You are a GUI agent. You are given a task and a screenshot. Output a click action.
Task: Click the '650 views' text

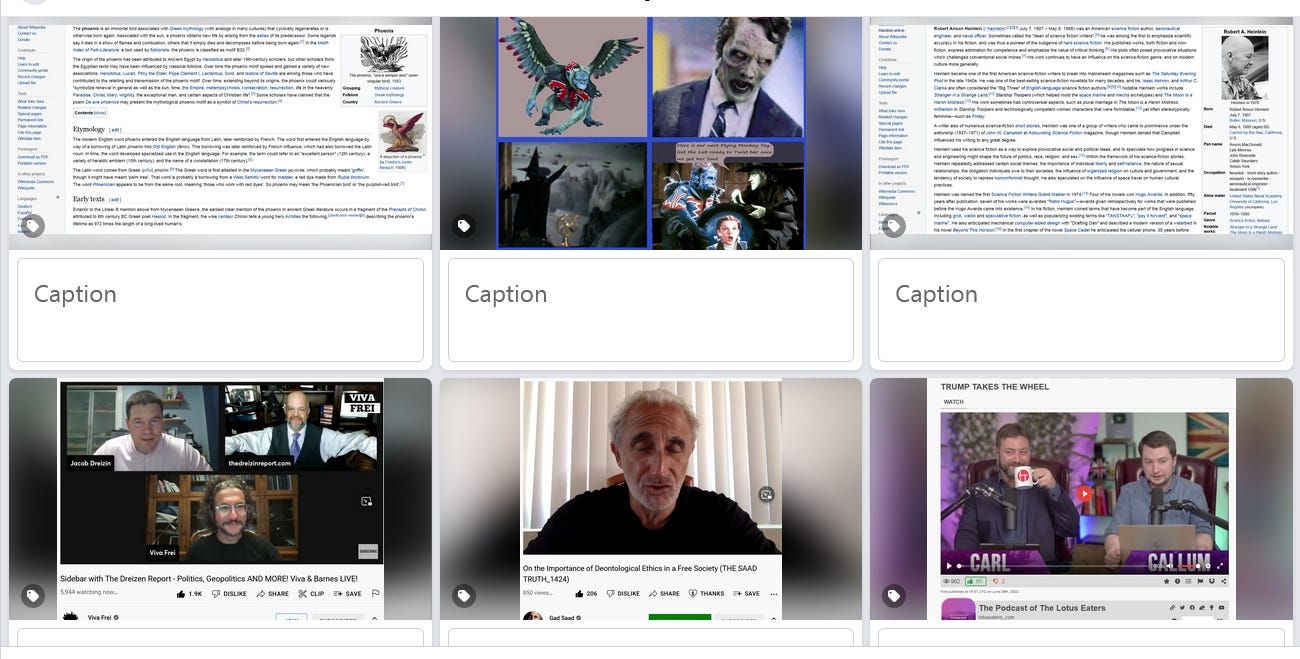537,593
